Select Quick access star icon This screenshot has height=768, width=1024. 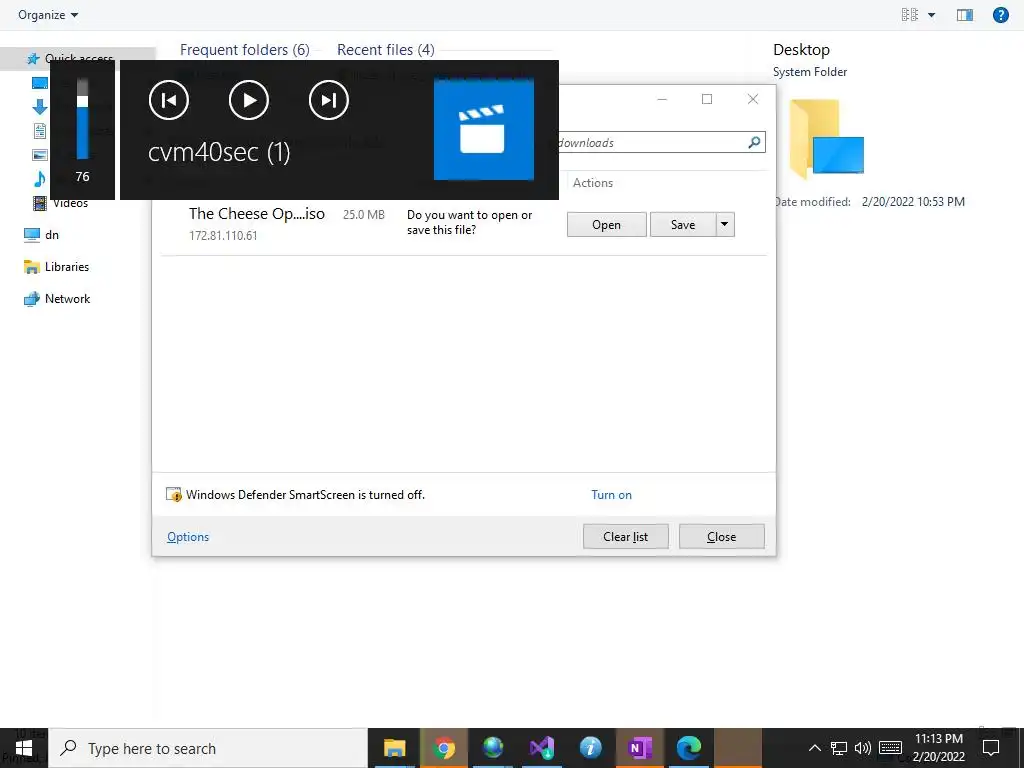pos(33,59)
